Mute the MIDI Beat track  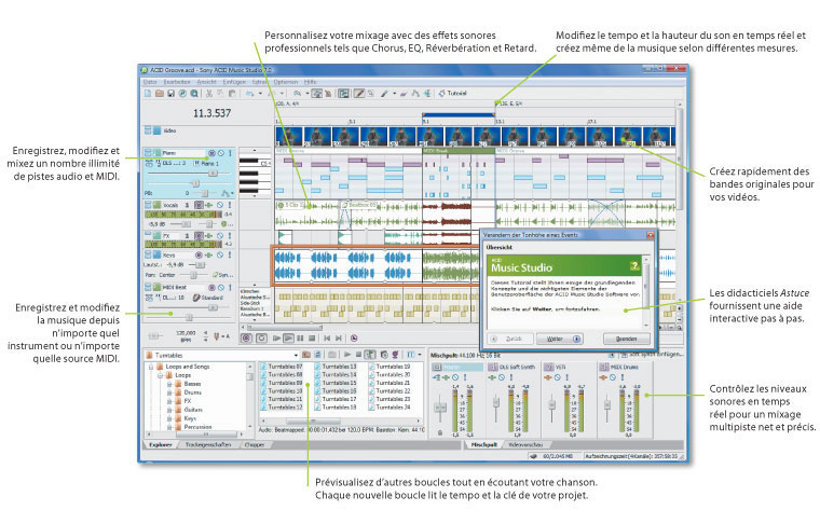click(x=221, y=288)
